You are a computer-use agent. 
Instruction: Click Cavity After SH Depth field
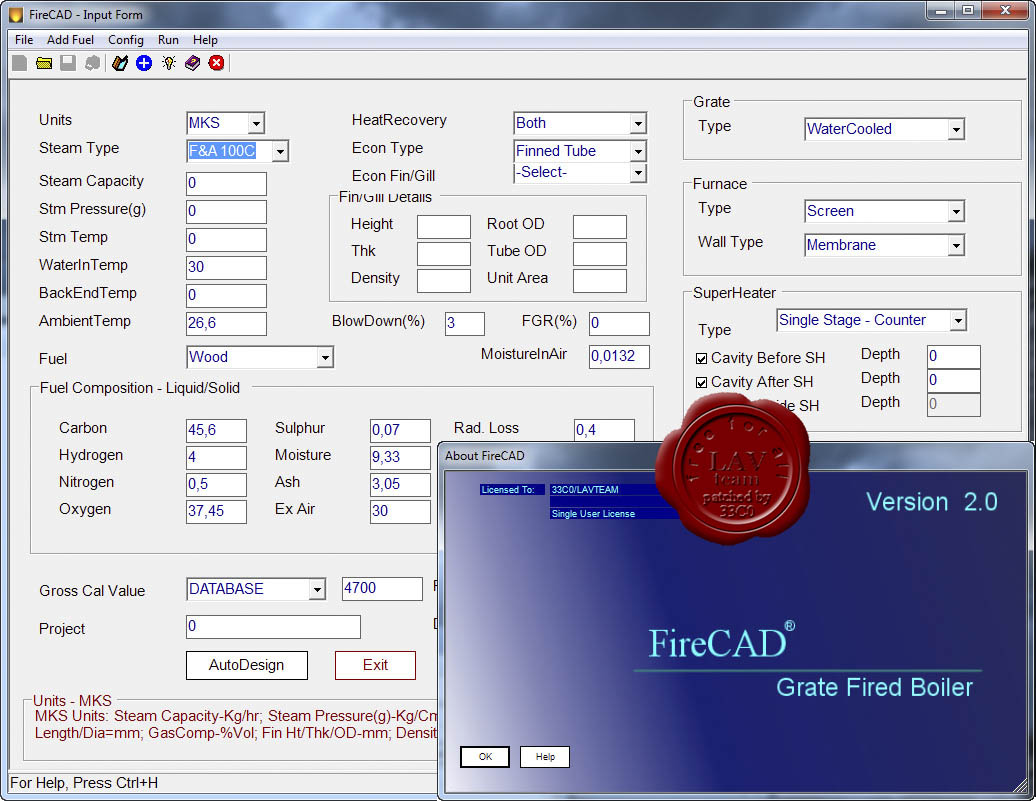coord(953,381)
